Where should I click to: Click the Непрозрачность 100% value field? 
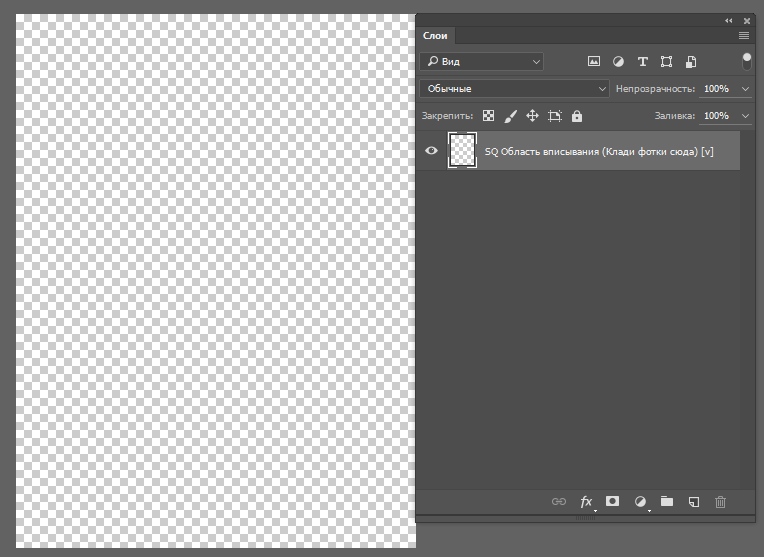pos(717,89)
